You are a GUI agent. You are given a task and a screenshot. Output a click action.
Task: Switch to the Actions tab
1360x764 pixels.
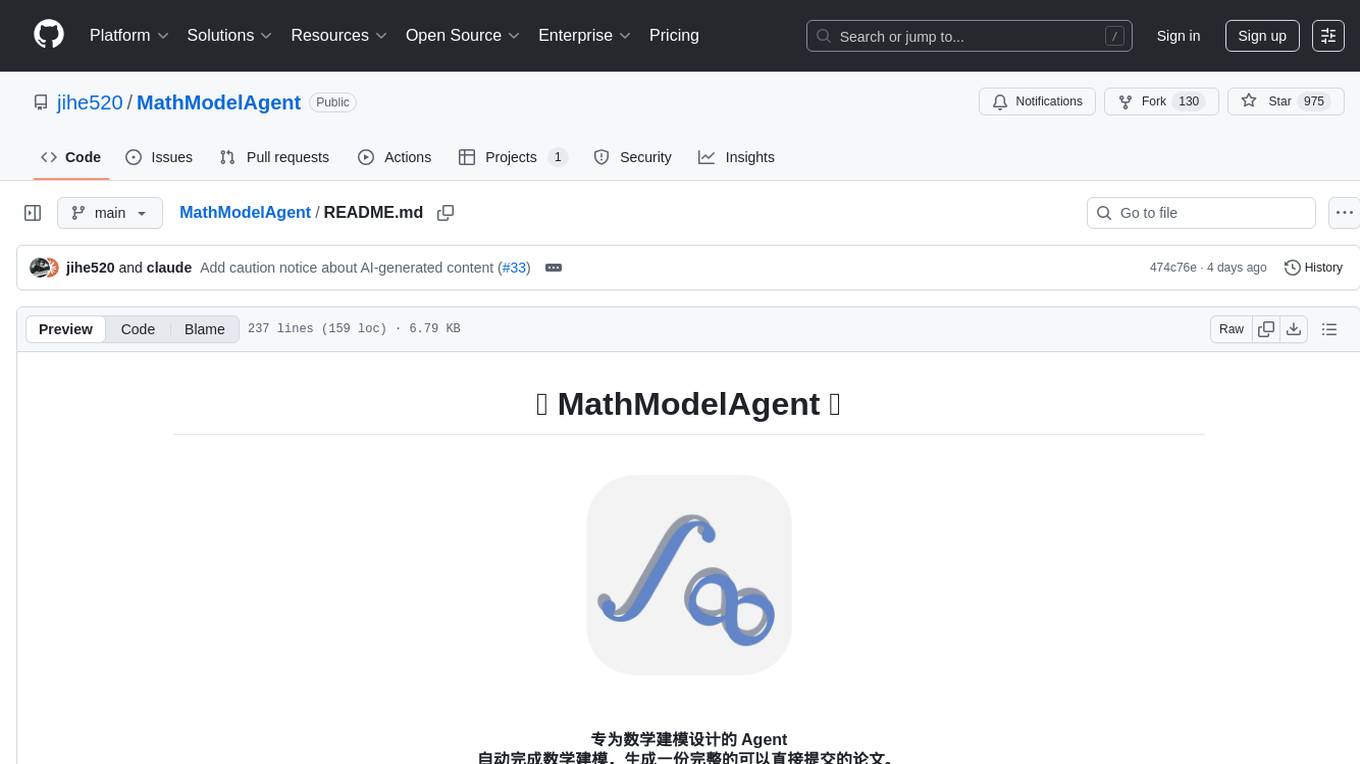coord(395,157)
